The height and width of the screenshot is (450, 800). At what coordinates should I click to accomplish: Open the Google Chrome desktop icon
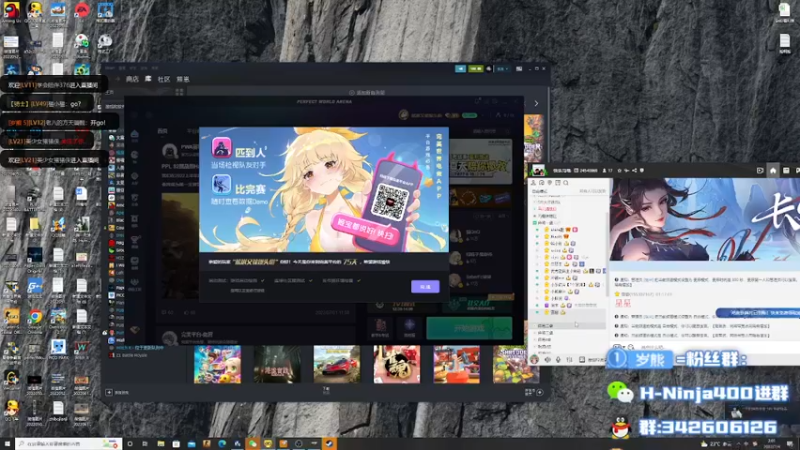pyautogui.click(x=35, y=318)
